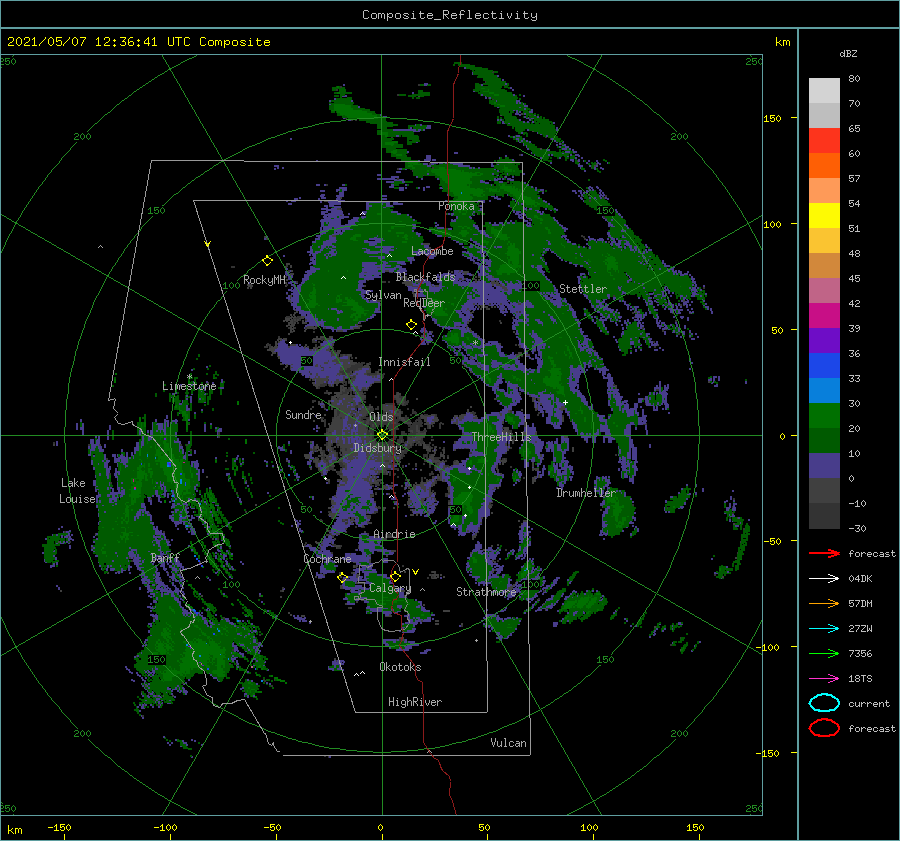
Task: Click the Okotoks label
Action: [x=400, y=667]
